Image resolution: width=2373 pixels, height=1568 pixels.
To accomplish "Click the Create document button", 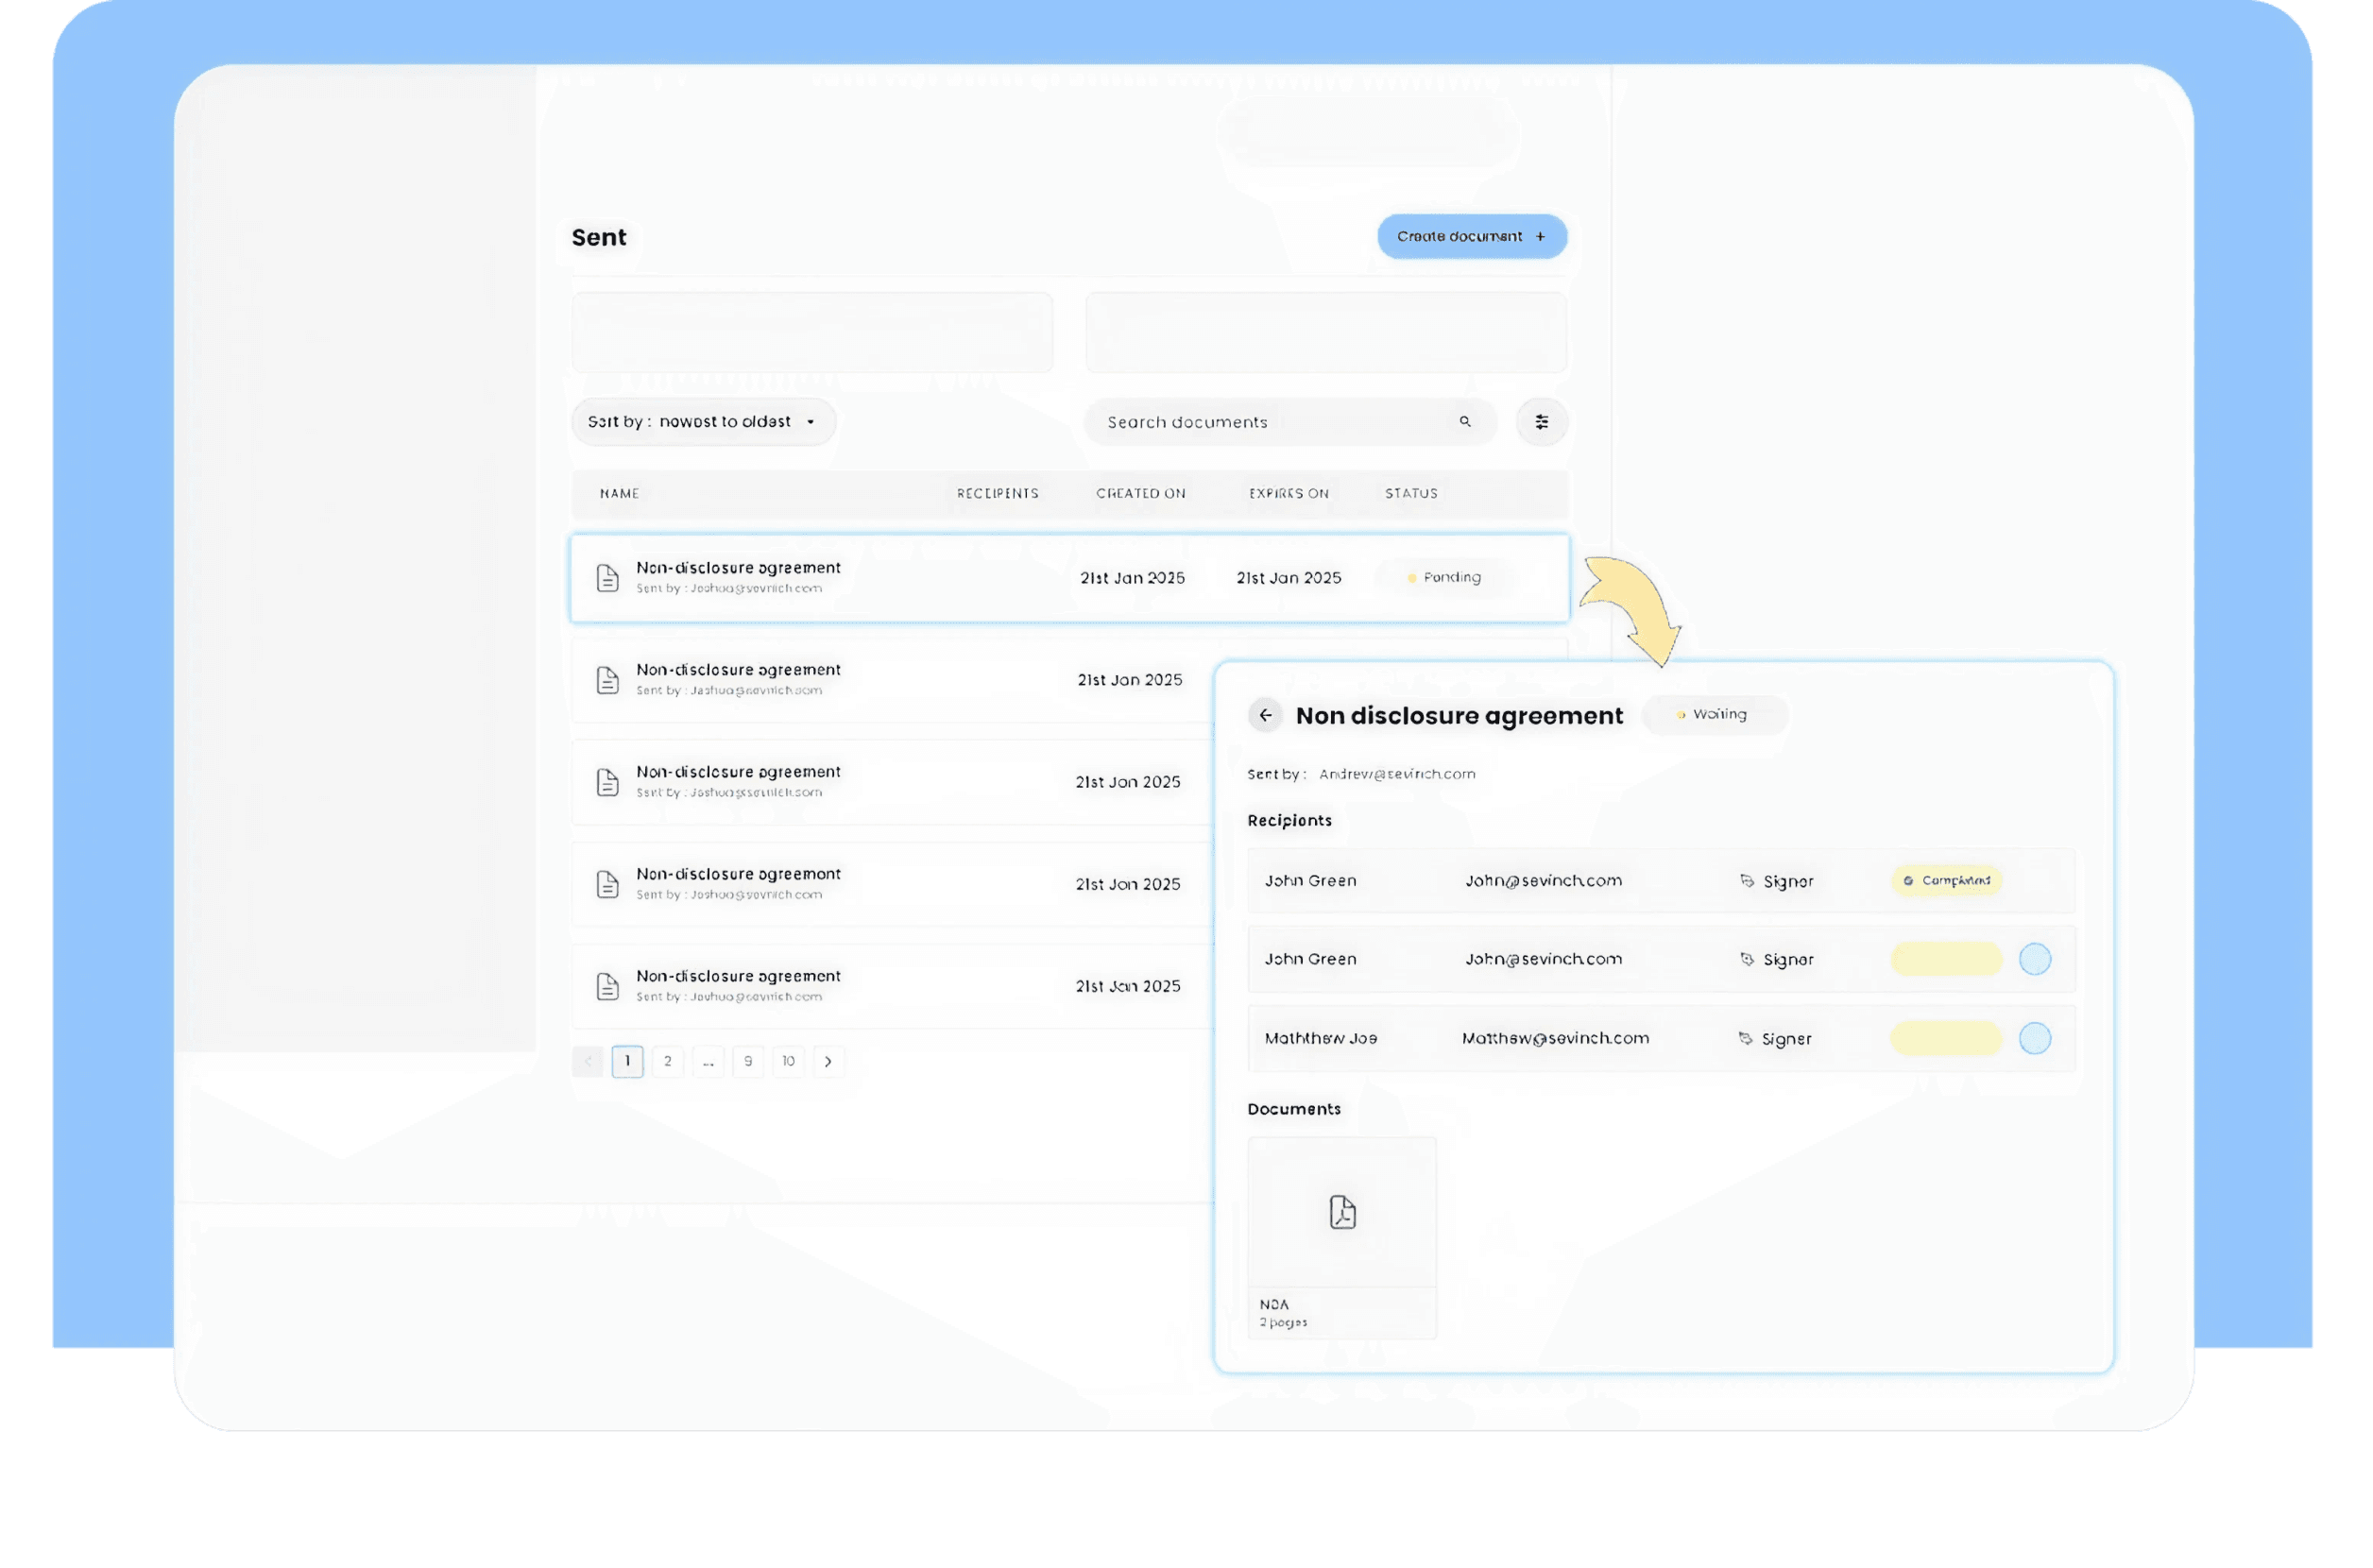I will [x=1471, y=236].
